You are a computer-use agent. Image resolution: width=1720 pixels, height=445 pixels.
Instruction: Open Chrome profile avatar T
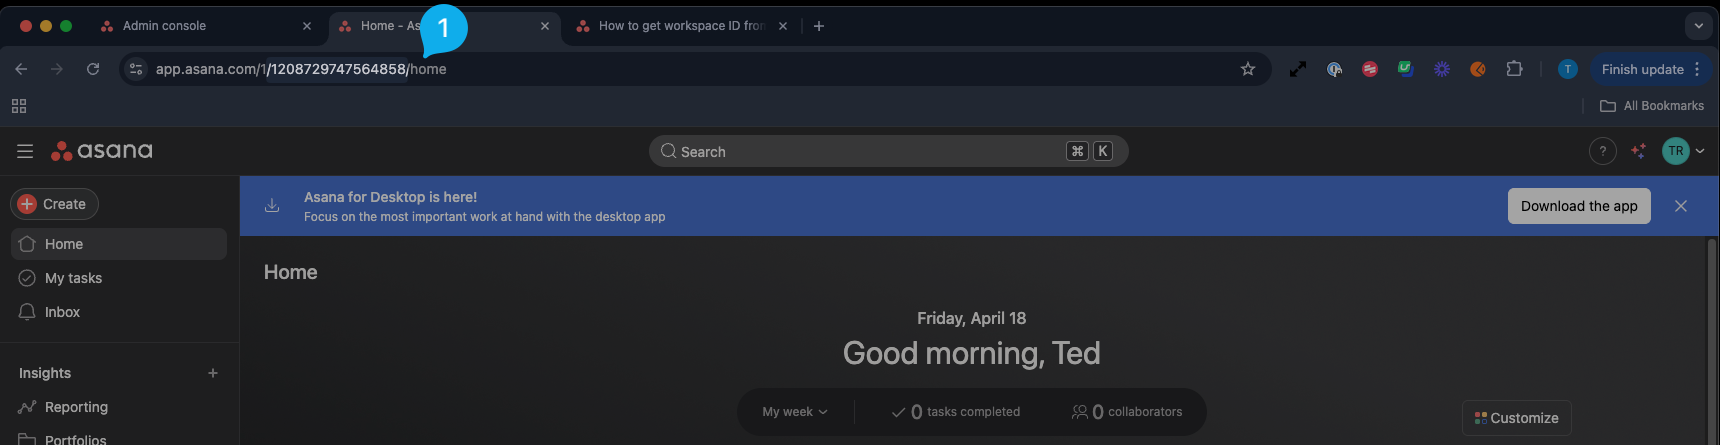click(1568, 69)
